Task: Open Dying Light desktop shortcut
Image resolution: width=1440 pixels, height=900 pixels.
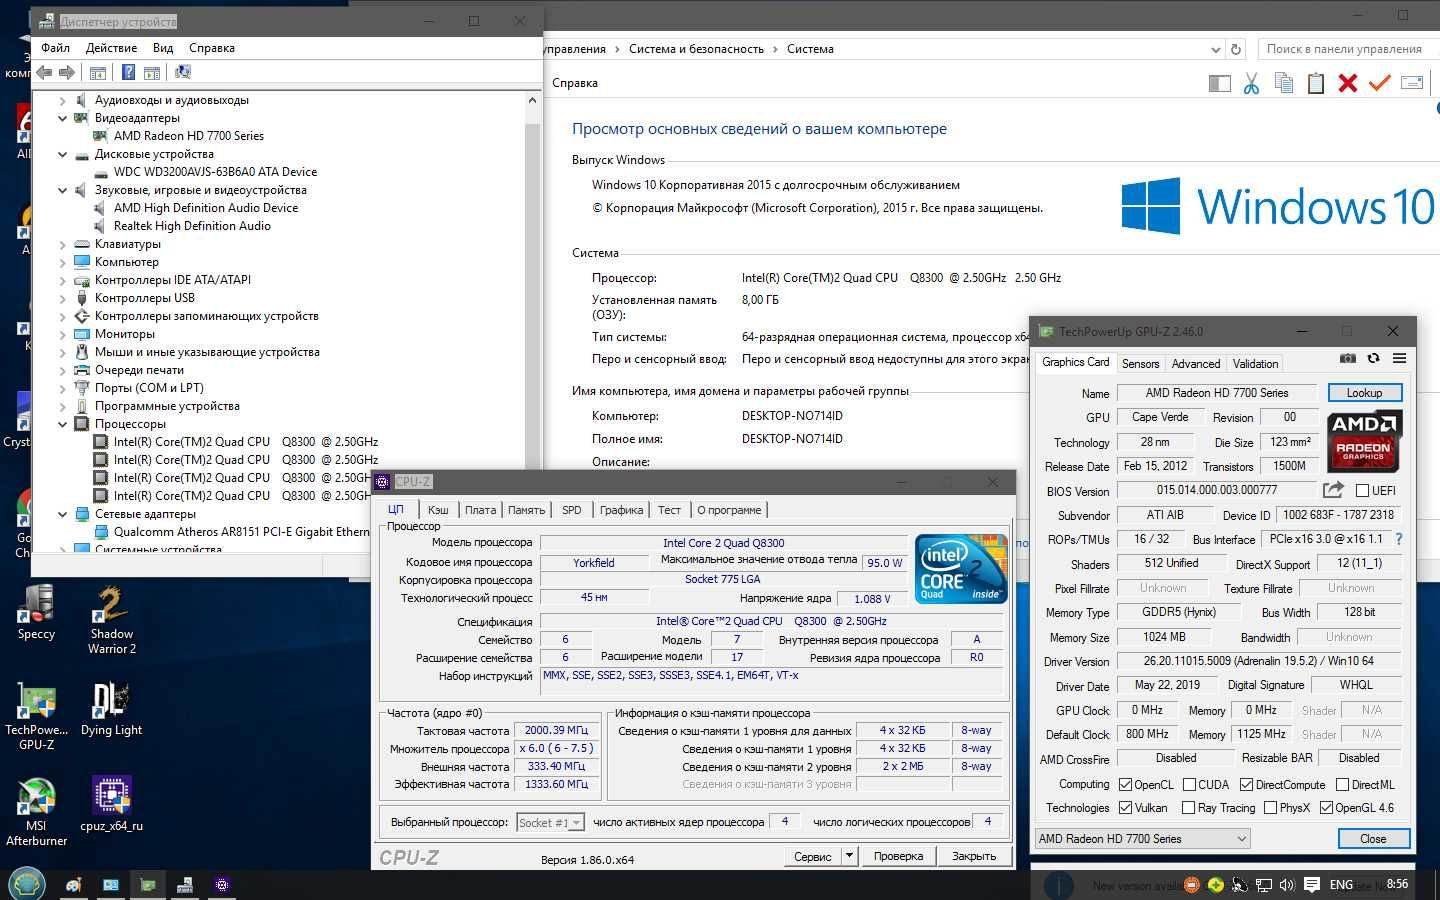Action: click(111, 710)
